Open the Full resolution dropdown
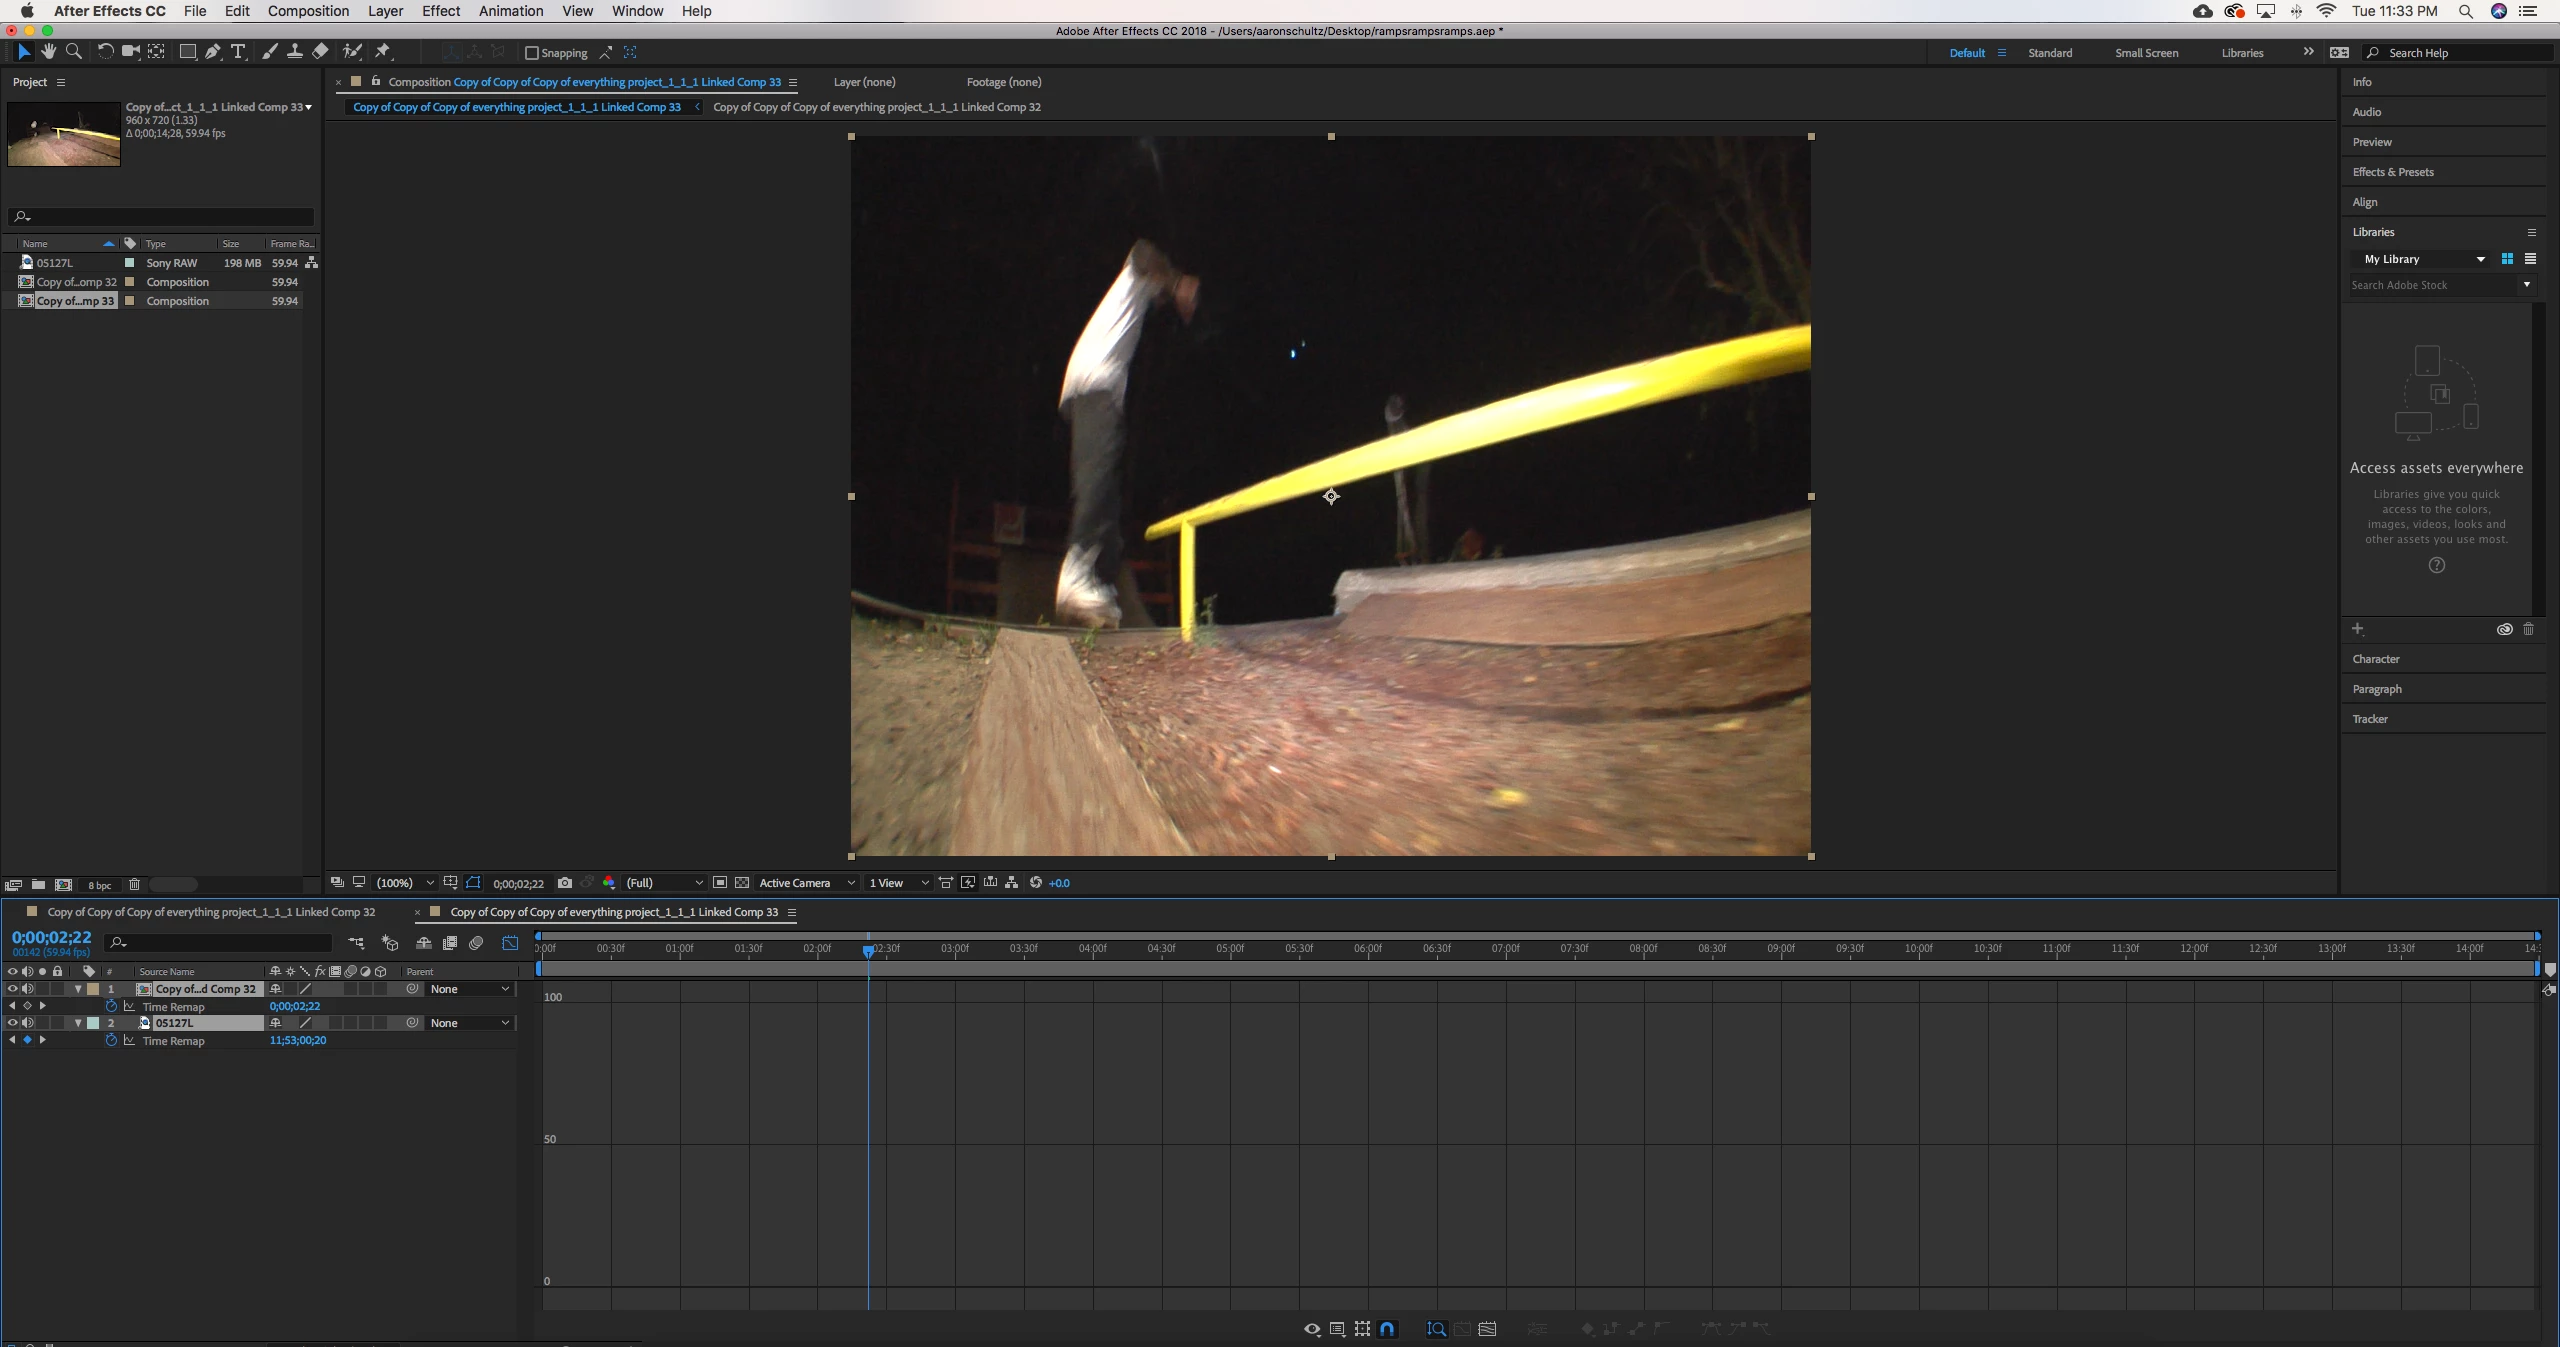Viewport: 2560px width, 1347px height. tap(664, 883)
